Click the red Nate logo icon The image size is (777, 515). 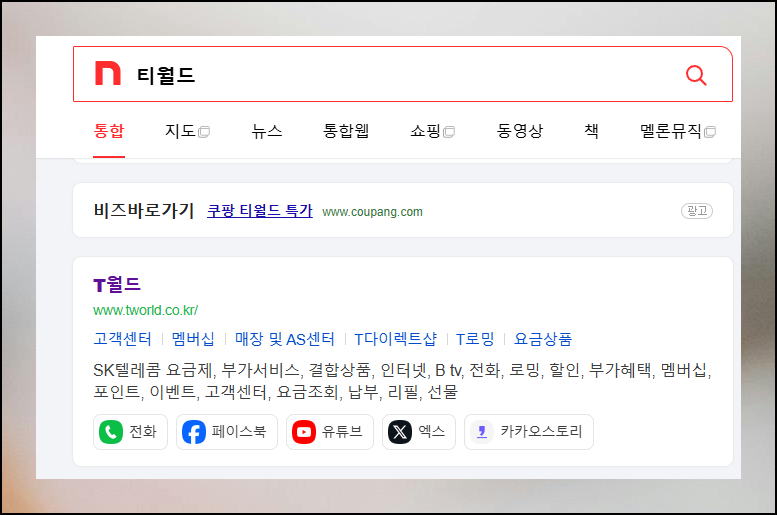pos(108,73)
